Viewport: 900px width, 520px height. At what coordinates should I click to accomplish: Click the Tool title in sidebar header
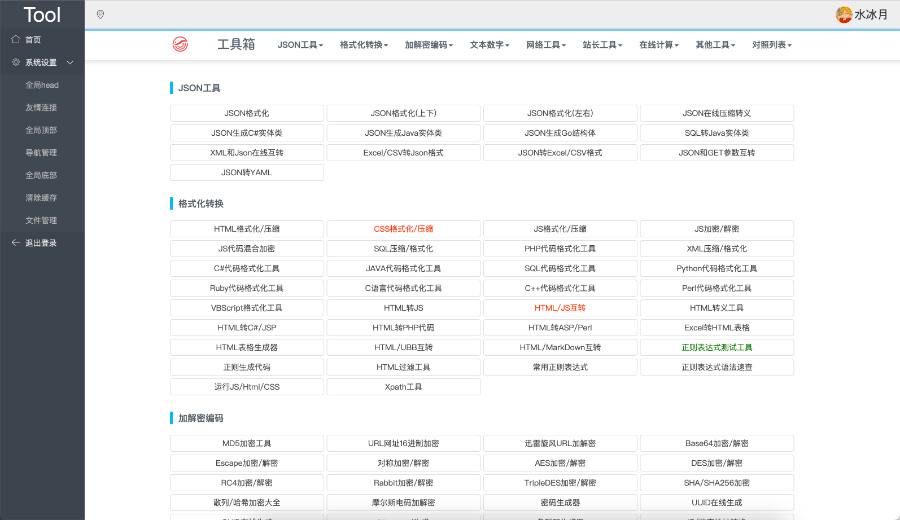[42, 14]
